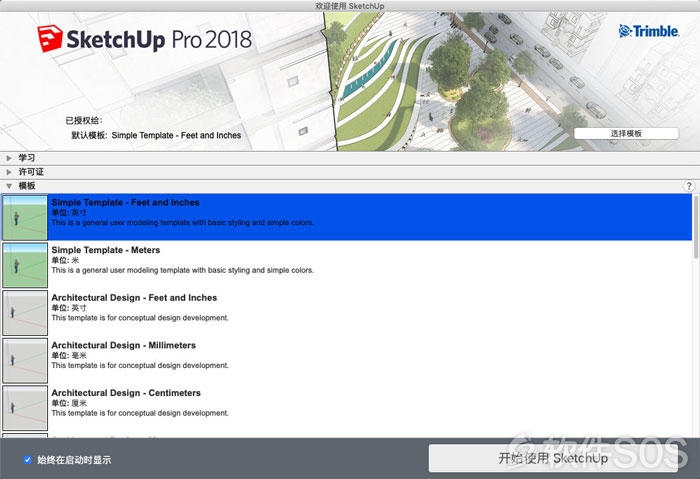
Task: Click the 选择模板 button
Action: (626, 133)
